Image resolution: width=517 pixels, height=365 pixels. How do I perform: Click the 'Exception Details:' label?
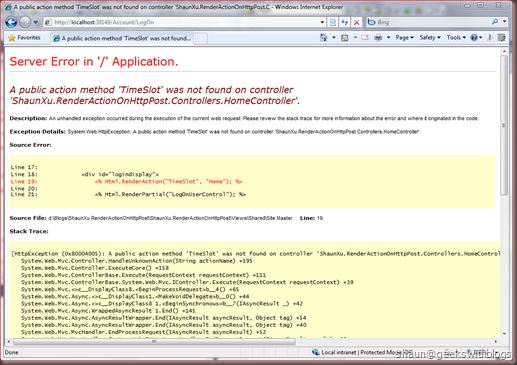pyautogui.click(x=37, y=132)
